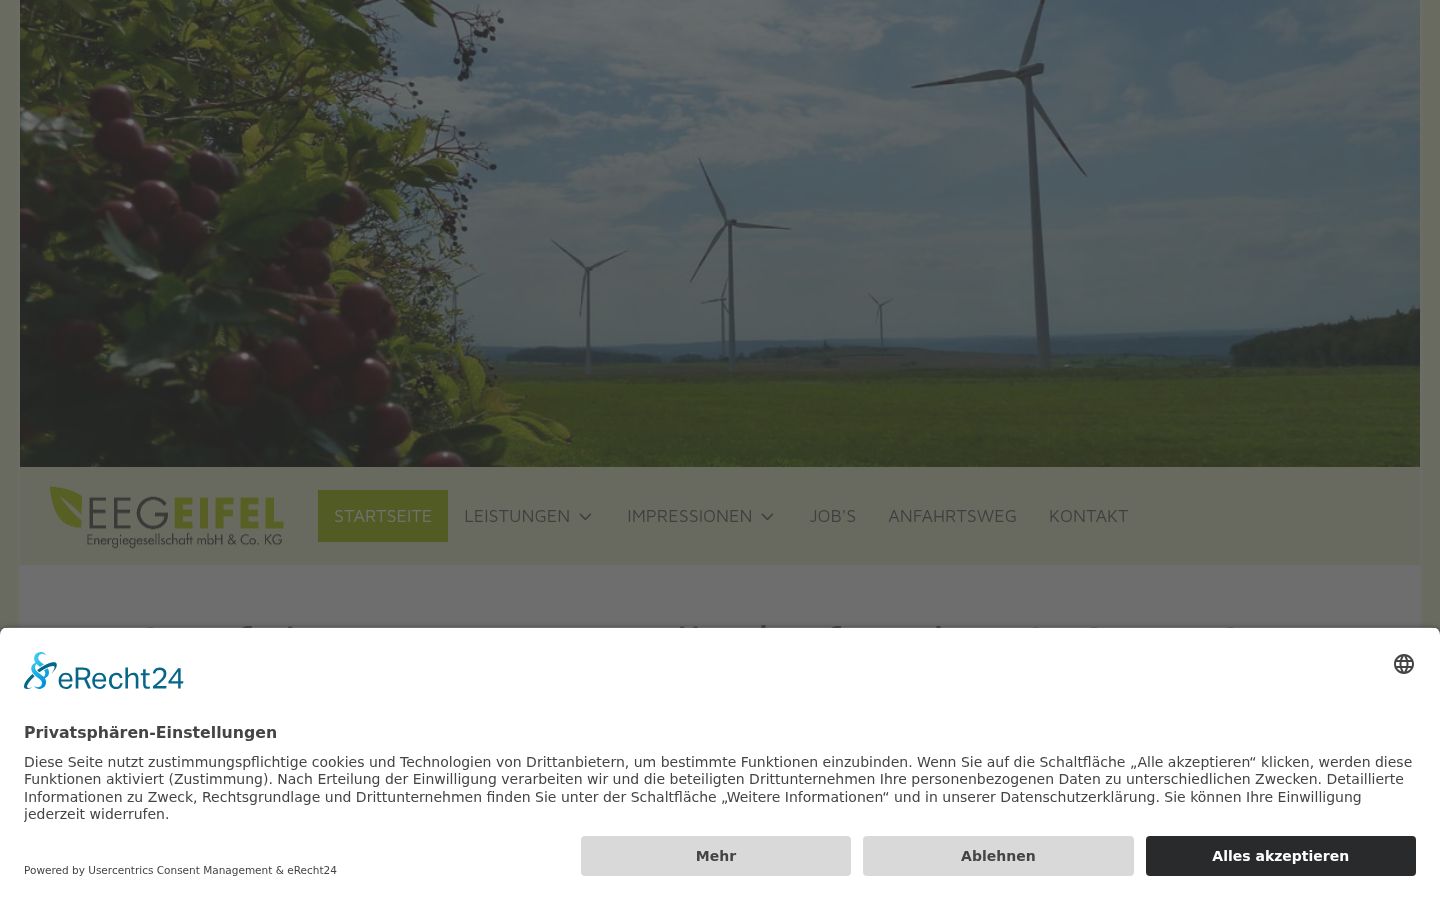Go to the Startseite menu item

(x=383, y=516)
